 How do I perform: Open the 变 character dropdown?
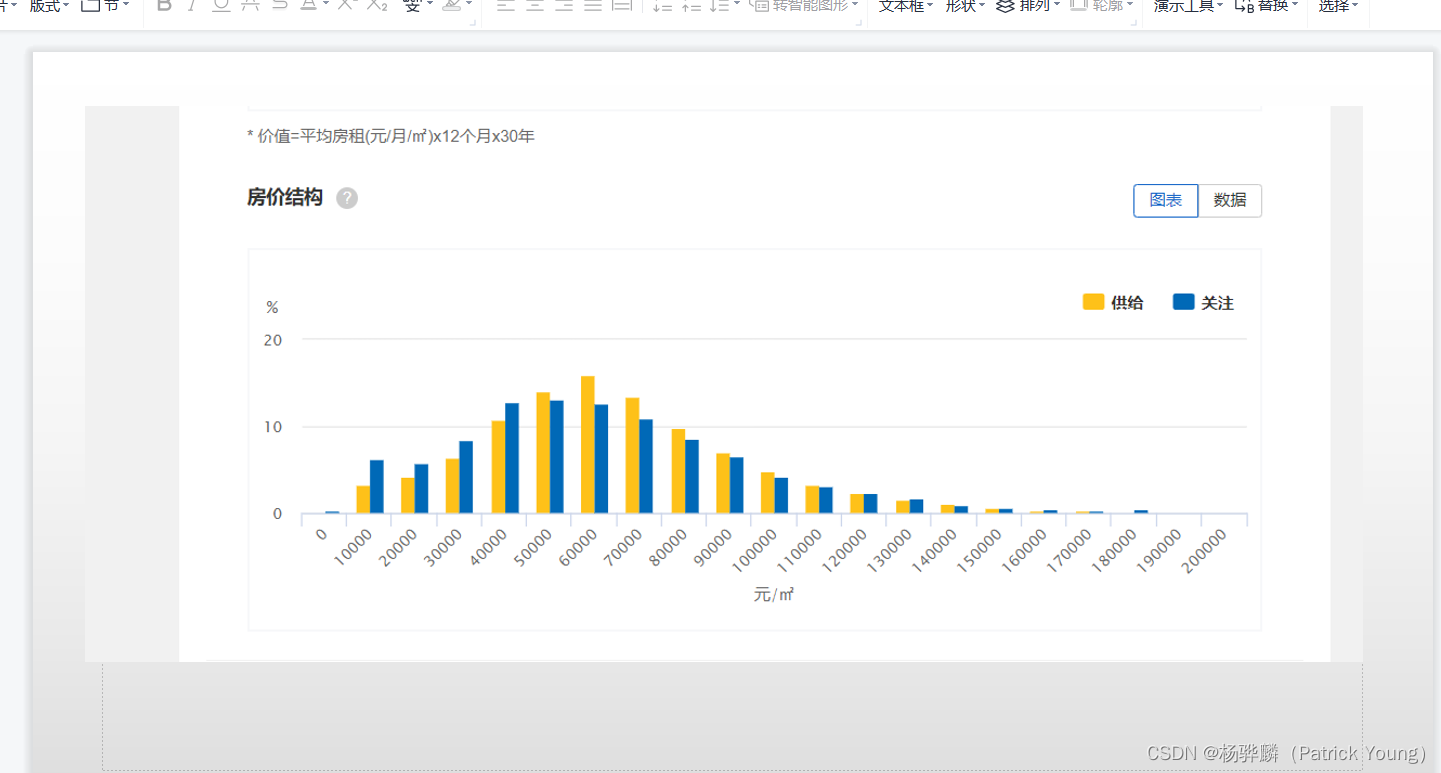417,5
